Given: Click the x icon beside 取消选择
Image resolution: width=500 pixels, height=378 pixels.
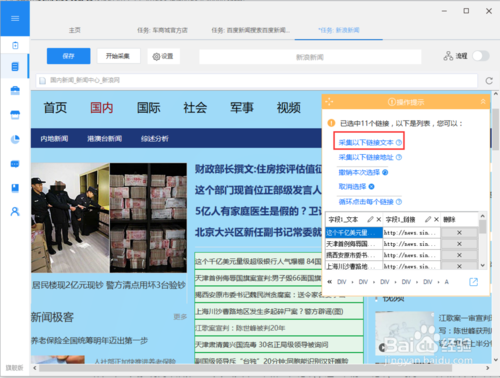Looking at the screenshot, I should point(371,187).
